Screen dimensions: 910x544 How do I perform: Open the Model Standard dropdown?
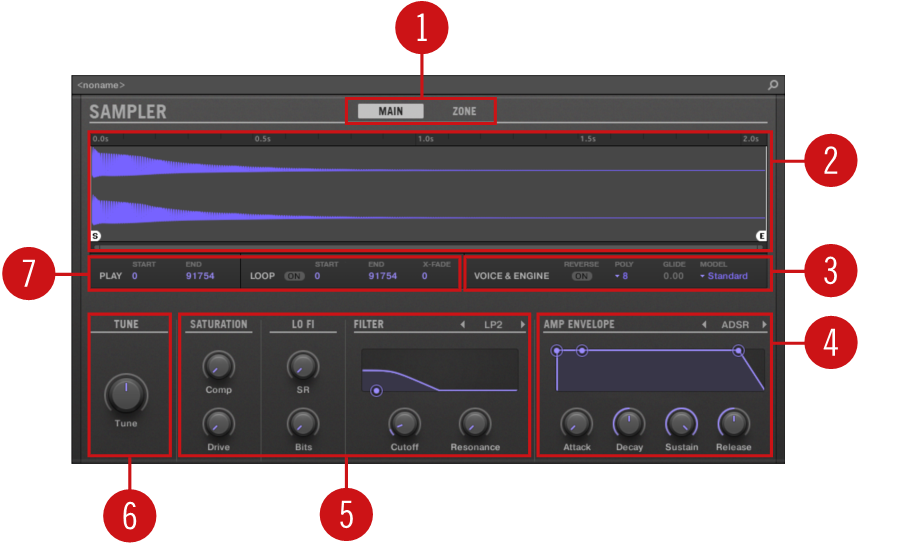click(723, 276)
